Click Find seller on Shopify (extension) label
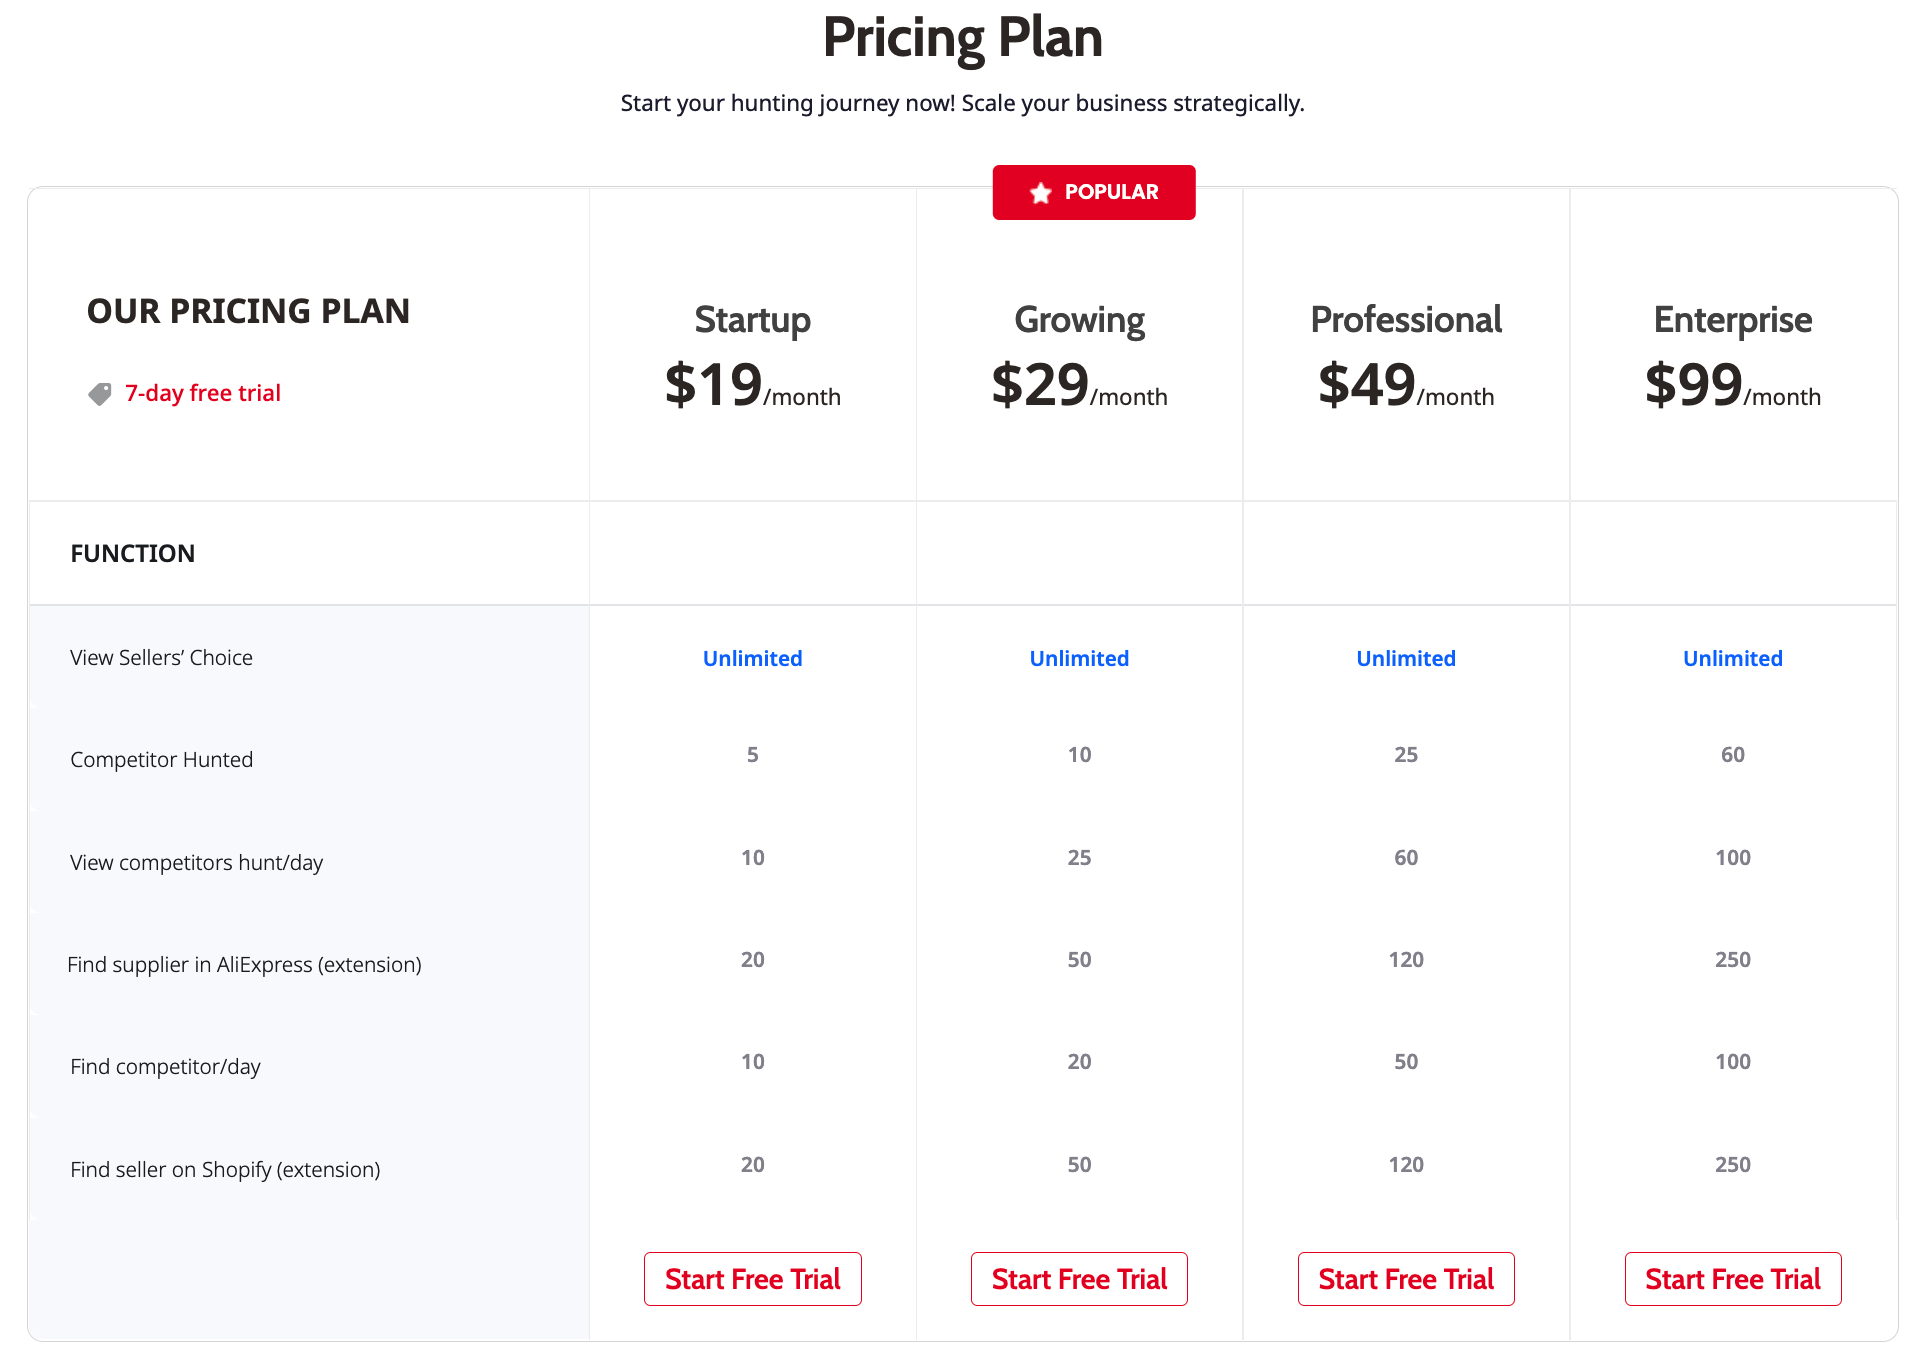This screenshot has width=1922, height=1356. [225, 1170]
